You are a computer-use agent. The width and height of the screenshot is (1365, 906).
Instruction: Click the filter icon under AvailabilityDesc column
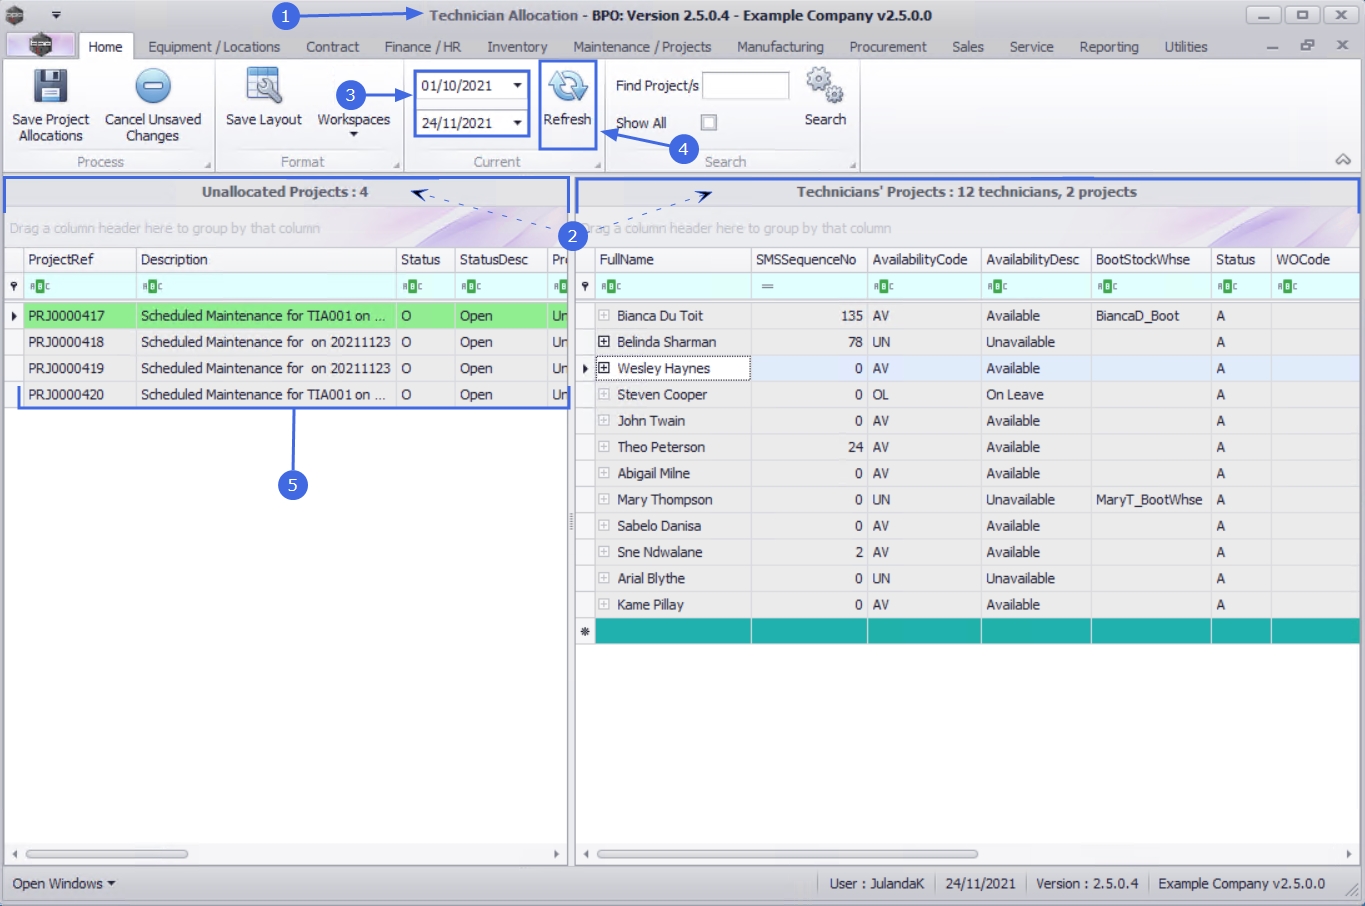click(998, 286)
